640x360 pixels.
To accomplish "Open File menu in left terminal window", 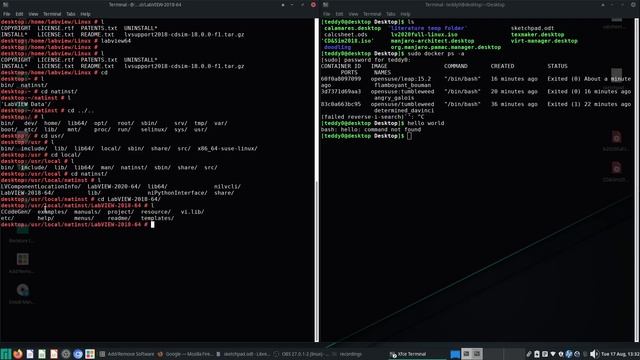I will coord(7,14).
